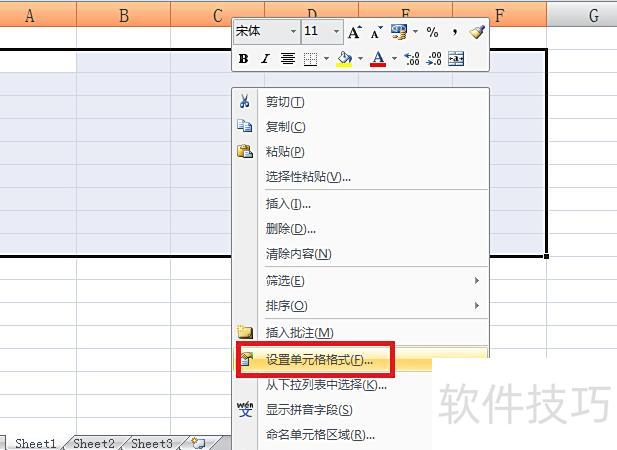The height and width of the screenshot is (450, 617).
Task: Increase font size with large A icon
Action: [x=355, y=32]
